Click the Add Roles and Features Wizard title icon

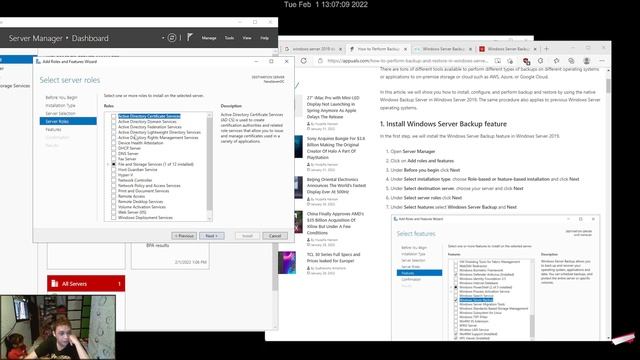[x=38, y=62]
